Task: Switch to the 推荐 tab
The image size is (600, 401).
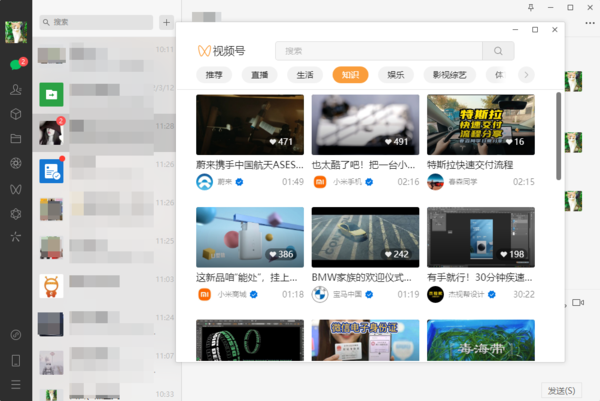Action: coord(215,75)
